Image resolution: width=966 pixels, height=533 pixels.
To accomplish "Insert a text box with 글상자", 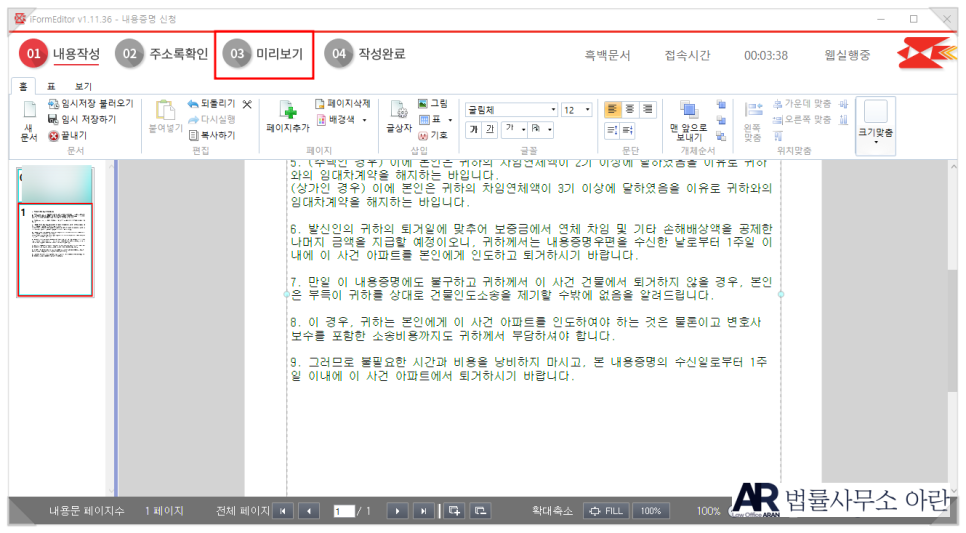I will click(x=399, y=116).
